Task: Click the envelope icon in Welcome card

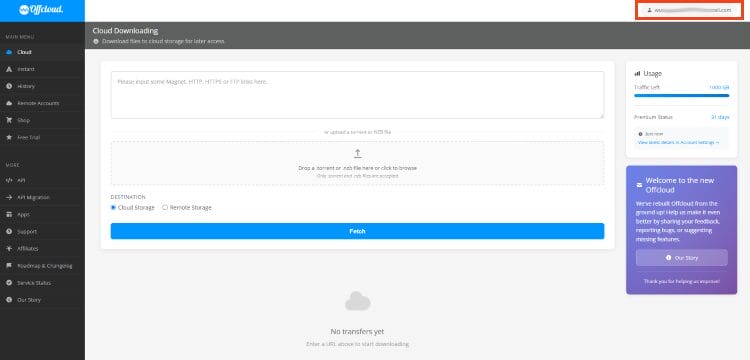Action: [640, 185]
